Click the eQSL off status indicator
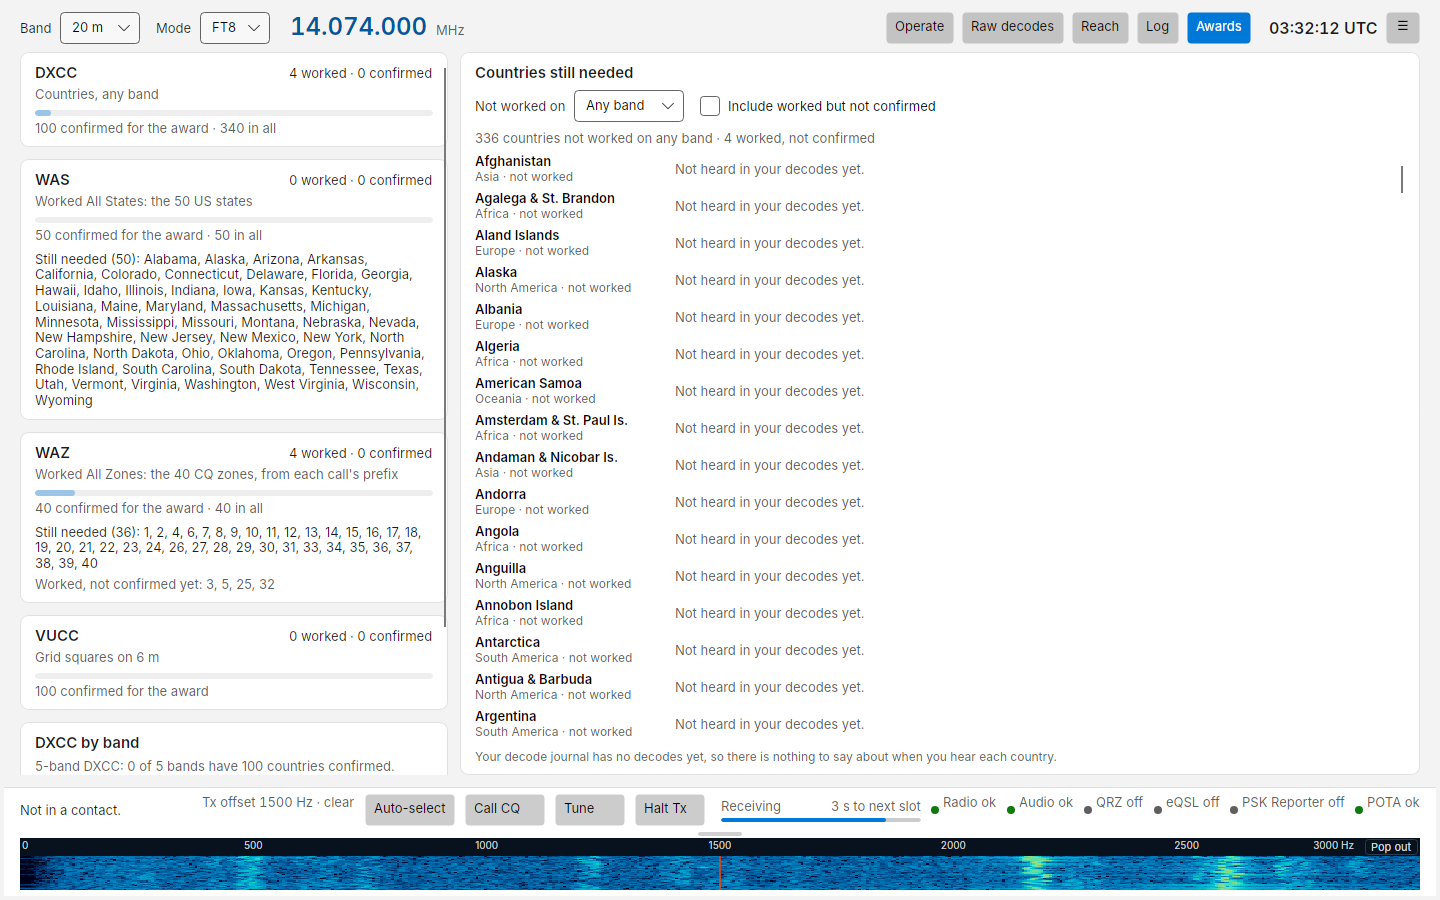 1186,803
